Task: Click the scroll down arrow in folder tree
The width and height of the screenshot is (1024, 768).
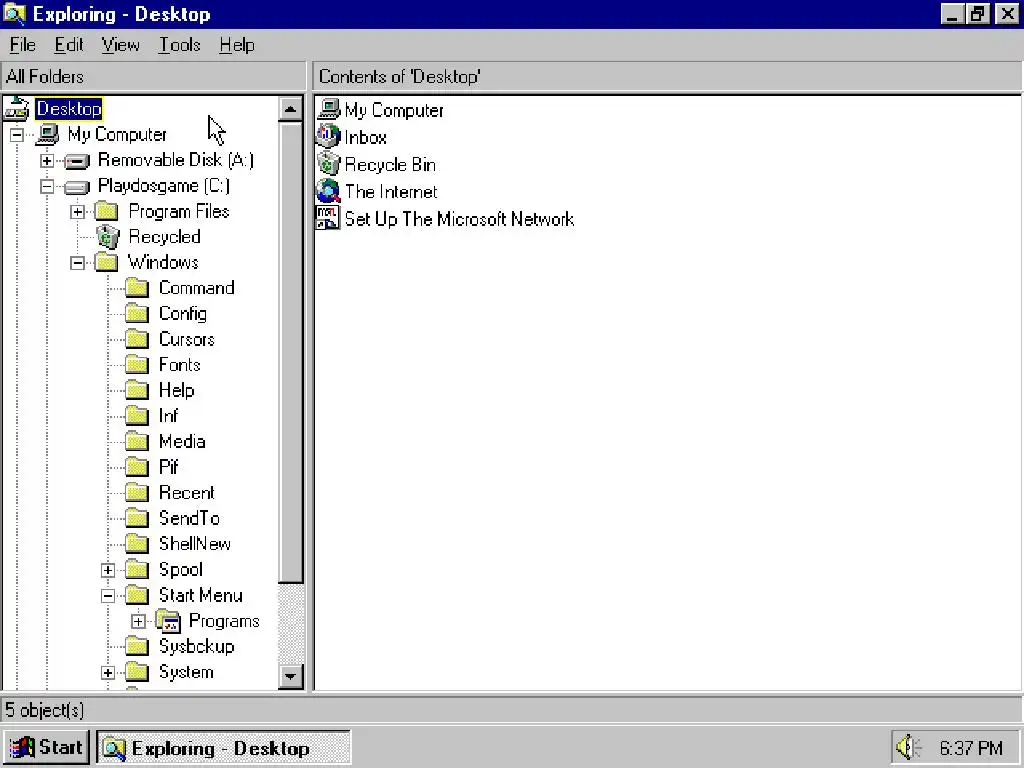Action: point(291,676)
